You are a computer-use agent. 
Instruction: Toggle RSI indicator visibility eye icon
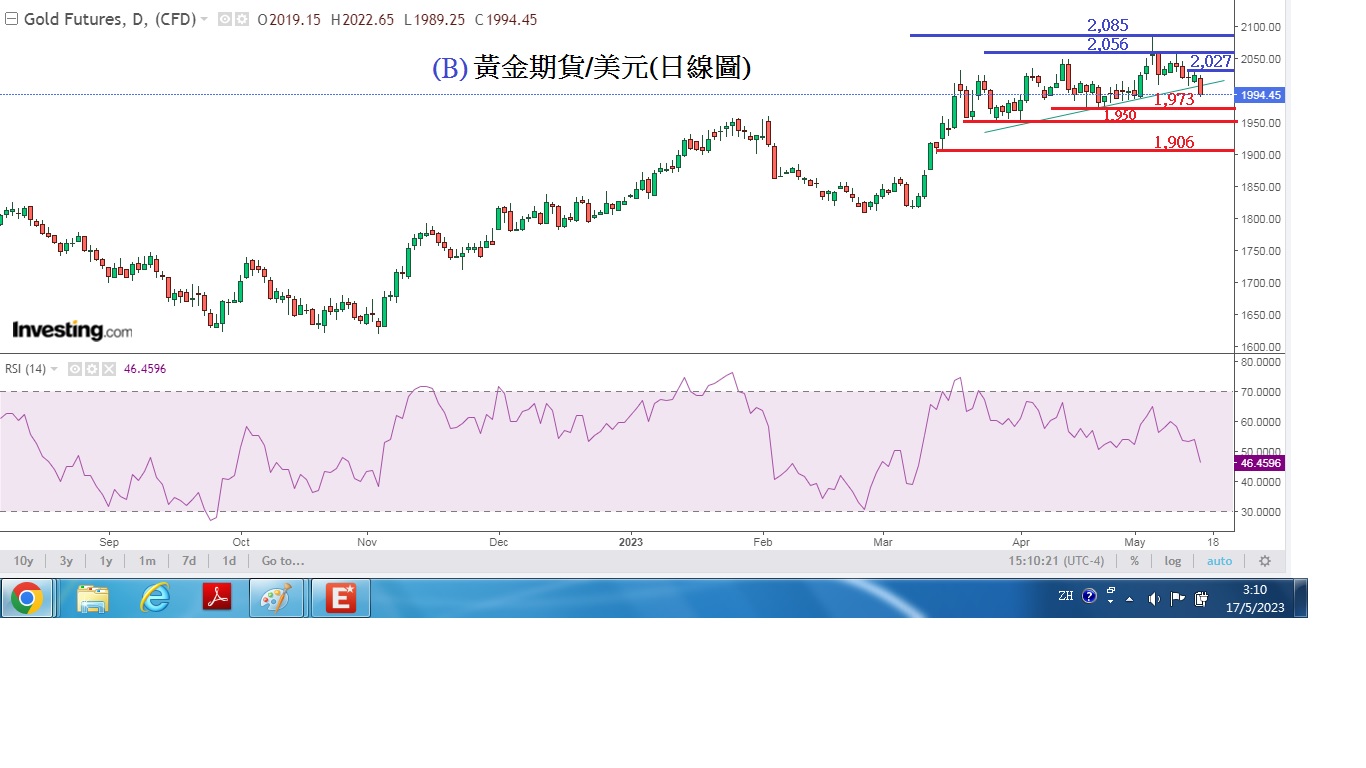(x=75, y=369)
